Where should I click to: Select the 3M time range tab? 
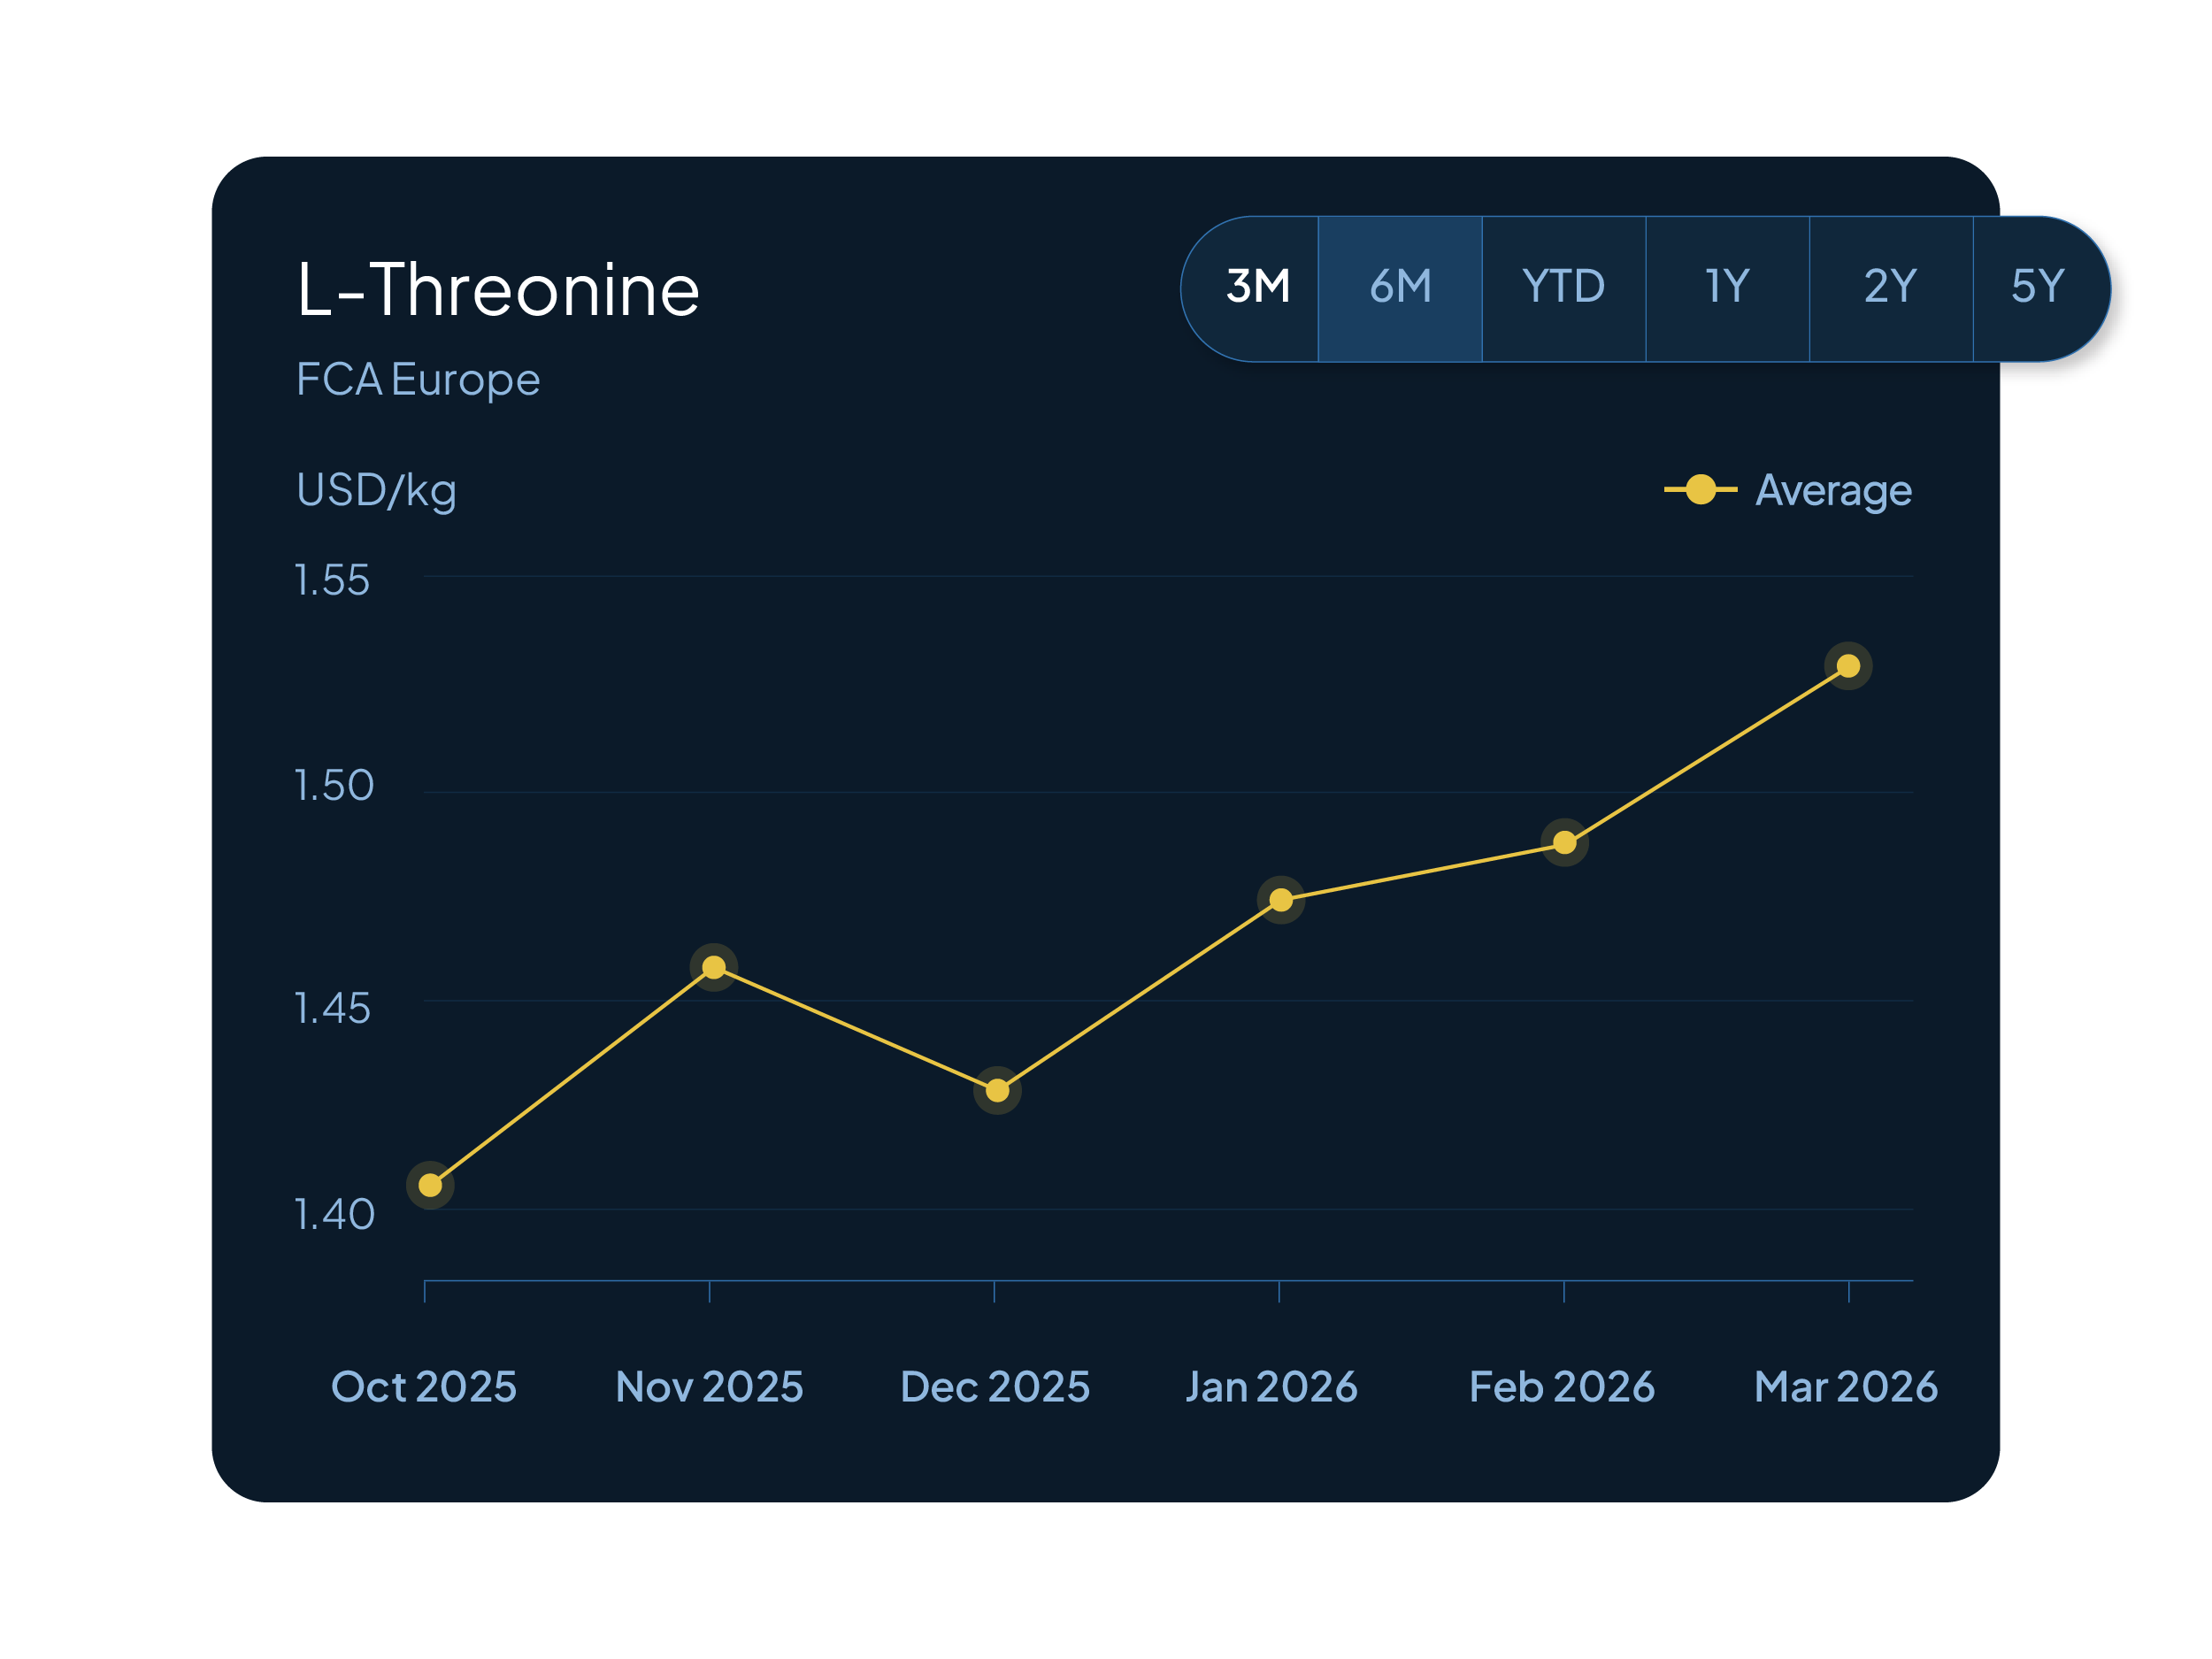point(1257,287)
